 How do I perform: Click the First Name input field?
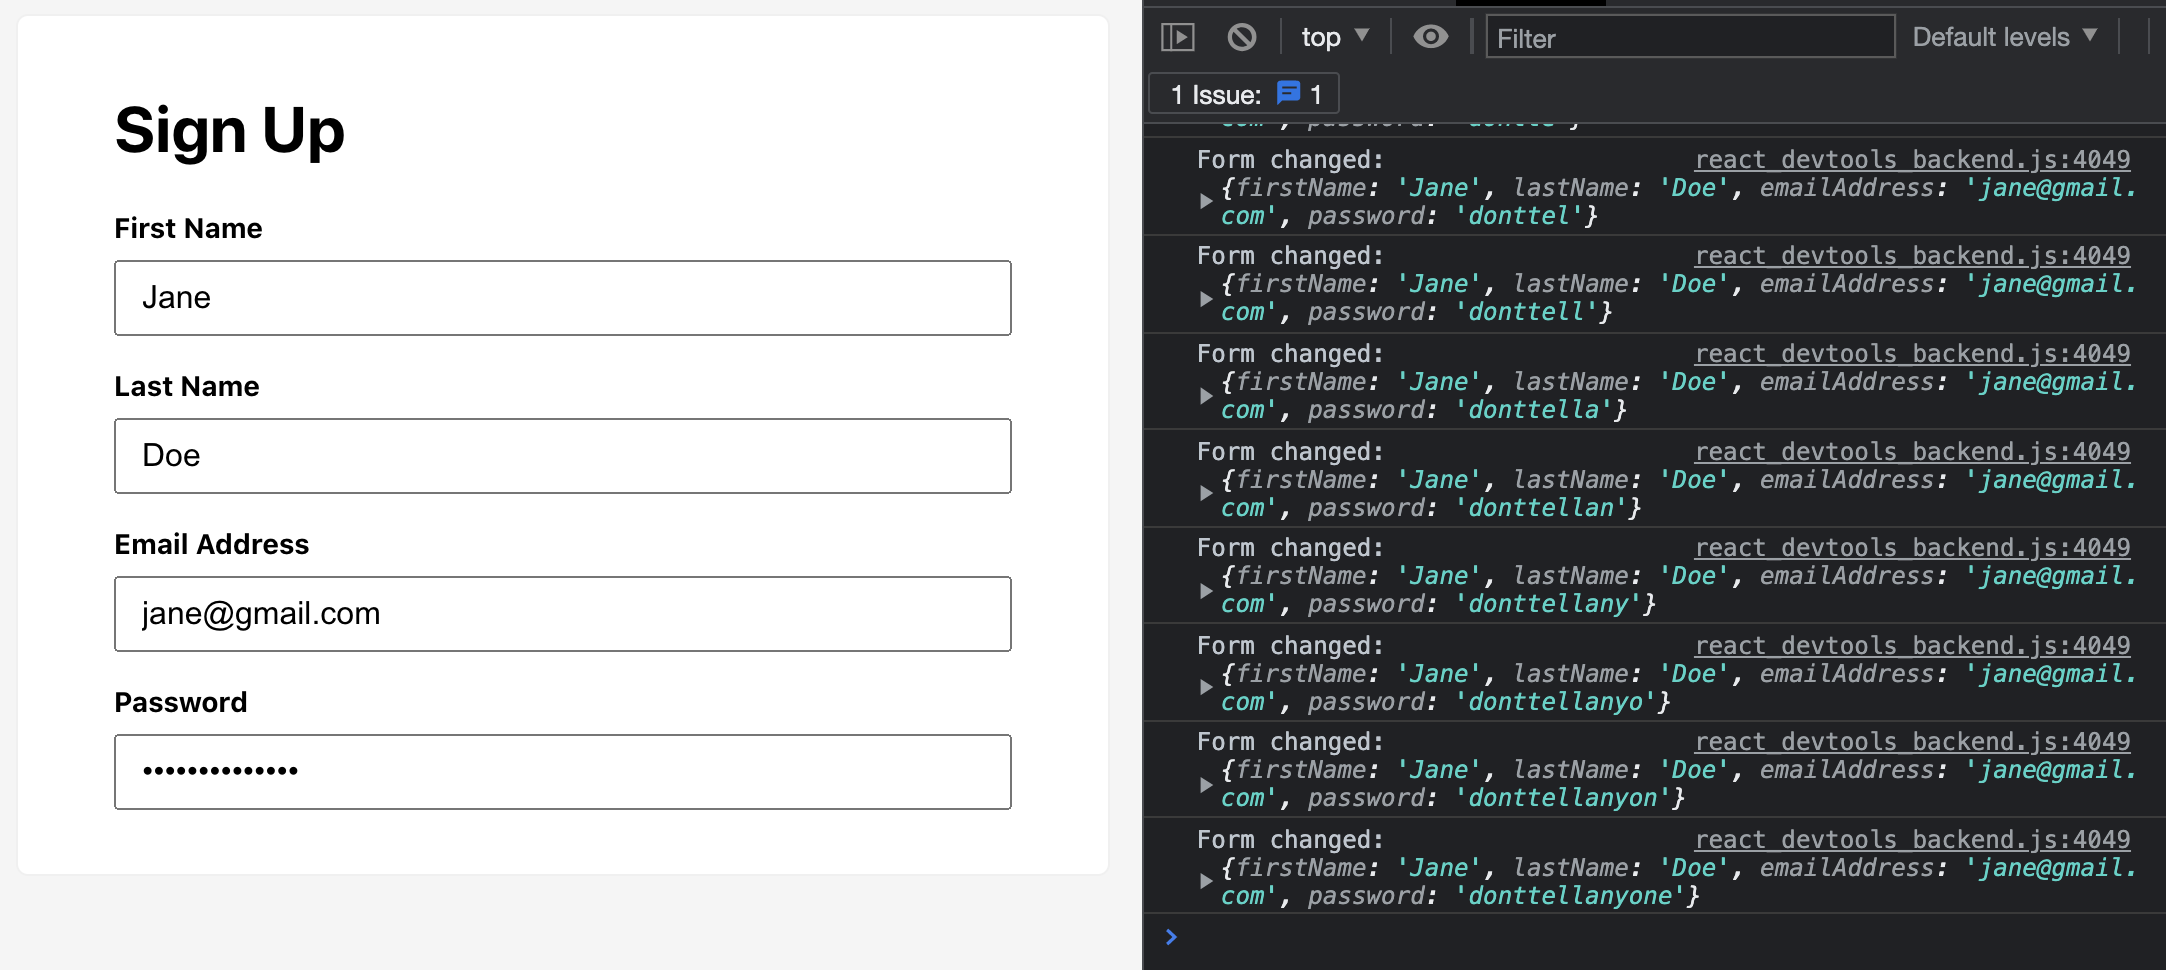click(x=562, y=298)
